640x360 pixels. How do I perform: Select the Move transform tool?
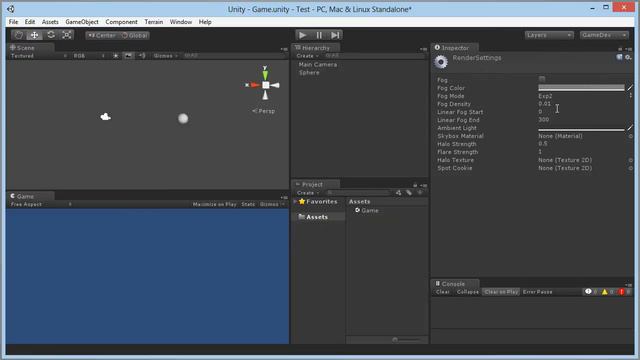click(34, 35)
